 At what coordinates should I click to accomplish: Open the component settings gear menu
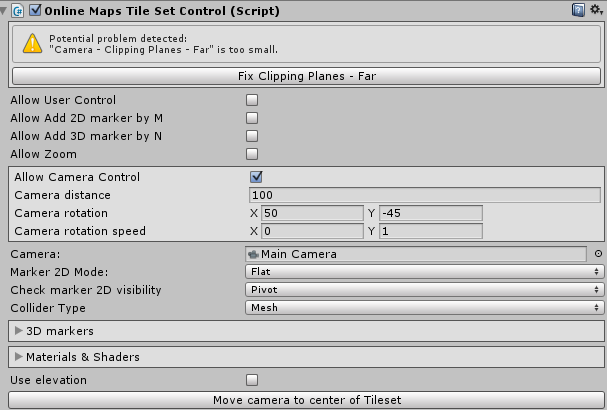coord(596,10)
